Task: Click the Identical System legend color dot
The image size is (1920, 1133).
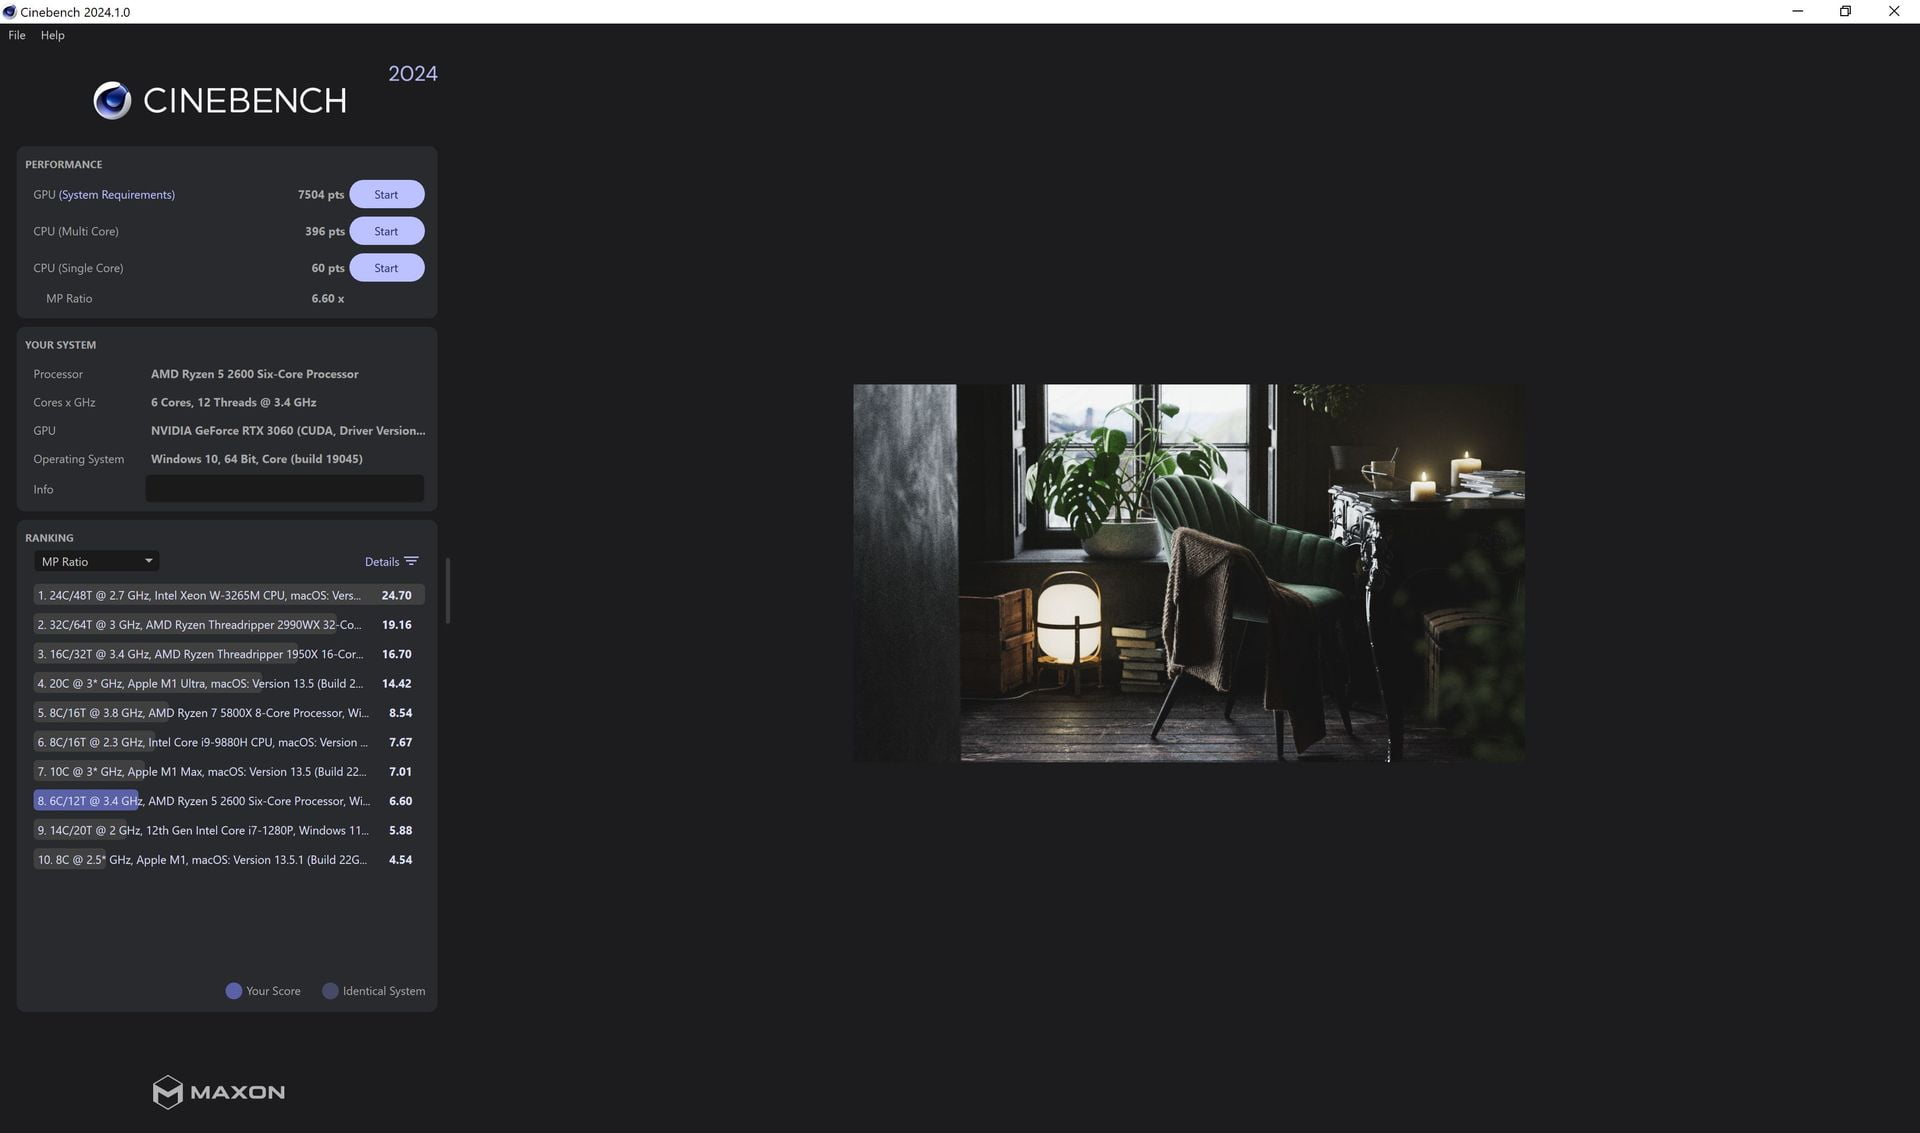Action: [330, 991]
